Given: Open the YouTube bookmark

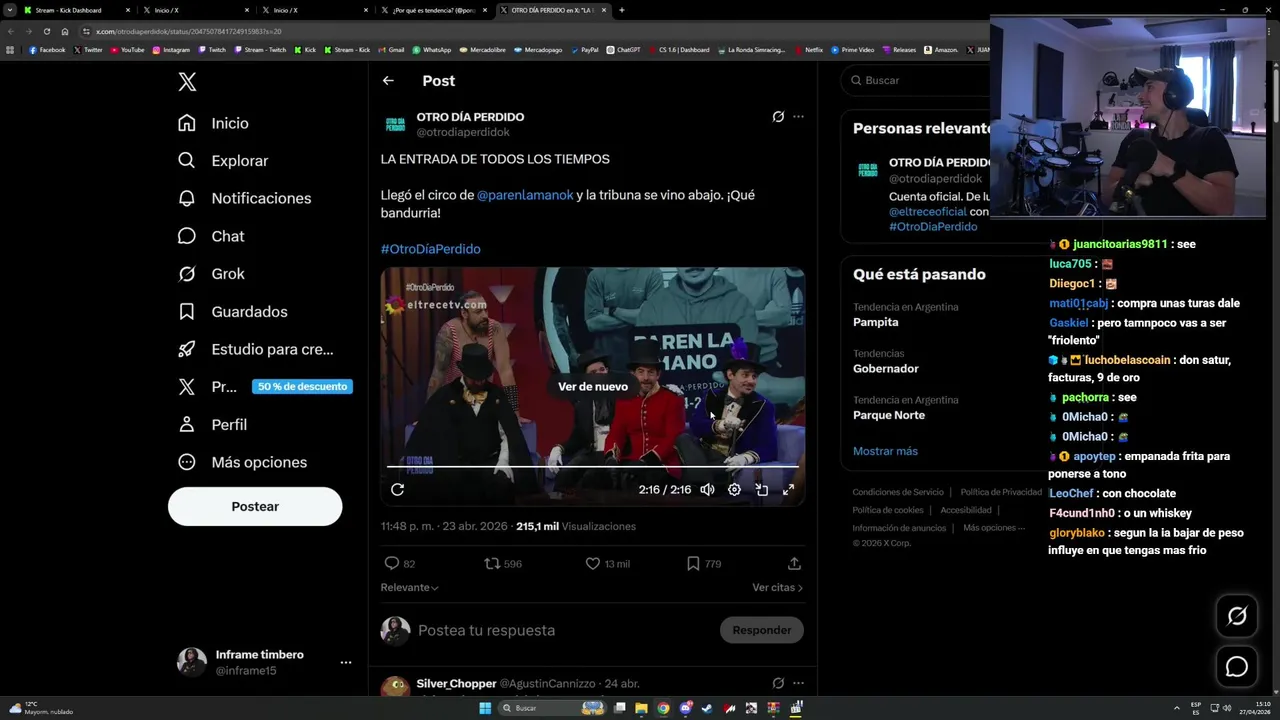Looking at the screenshot, I should click(127, 49).
